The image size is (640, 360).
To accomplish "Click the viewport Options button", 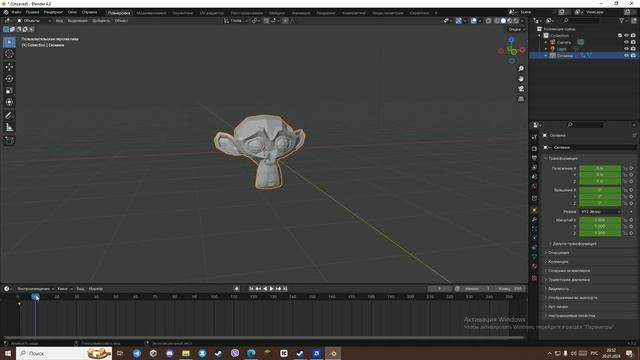I will pyautogui.click(x=516, y=29).
